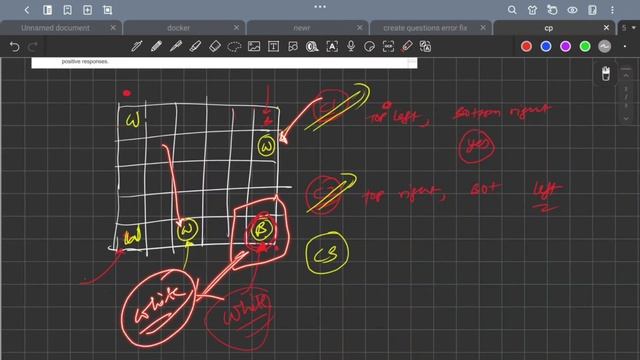
Task: Insert an image with picture icon
Action: [x=254, y=47]
